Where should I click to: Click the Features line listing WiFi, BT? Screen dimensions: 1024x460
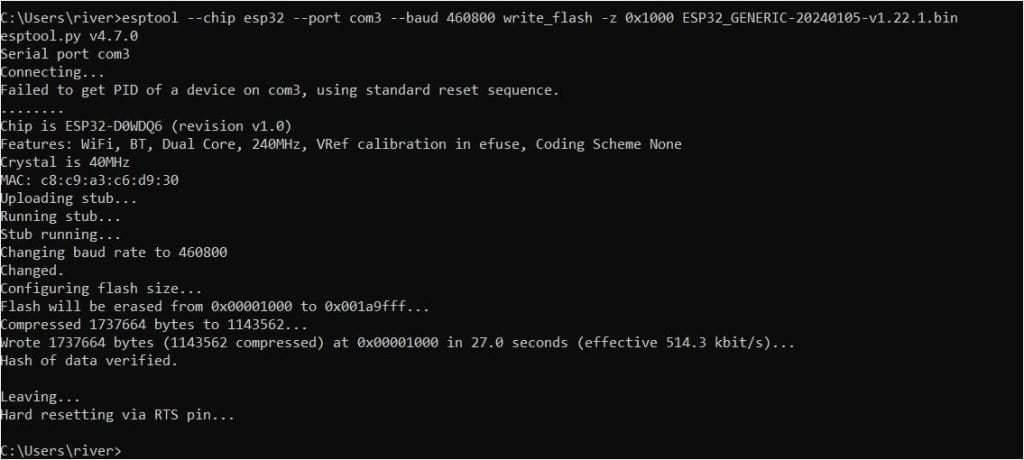pyautogui.click(x=340, y=144)
